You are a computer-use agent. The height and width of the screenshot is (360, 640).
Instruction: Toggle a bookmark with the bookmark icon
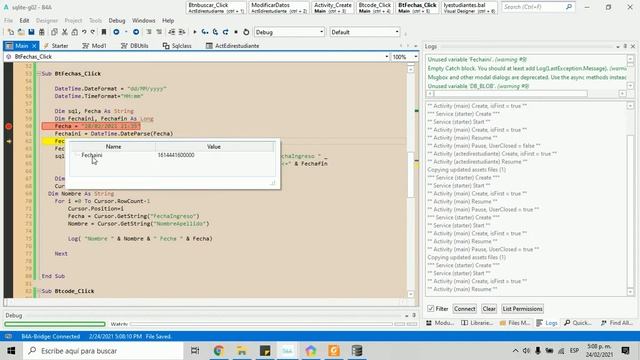[x=104, y=32]
